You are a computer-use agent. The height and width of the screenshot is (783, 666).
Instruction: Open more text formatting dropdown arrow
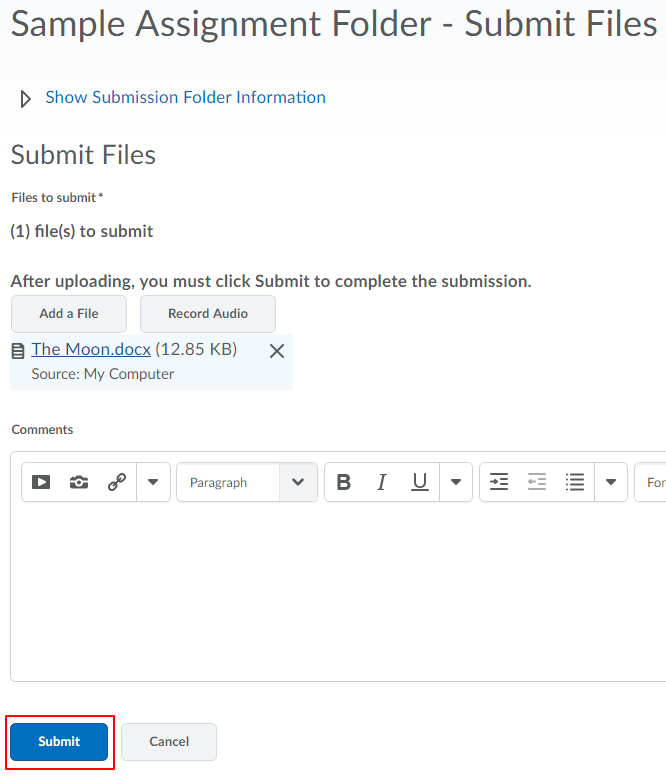456,482
